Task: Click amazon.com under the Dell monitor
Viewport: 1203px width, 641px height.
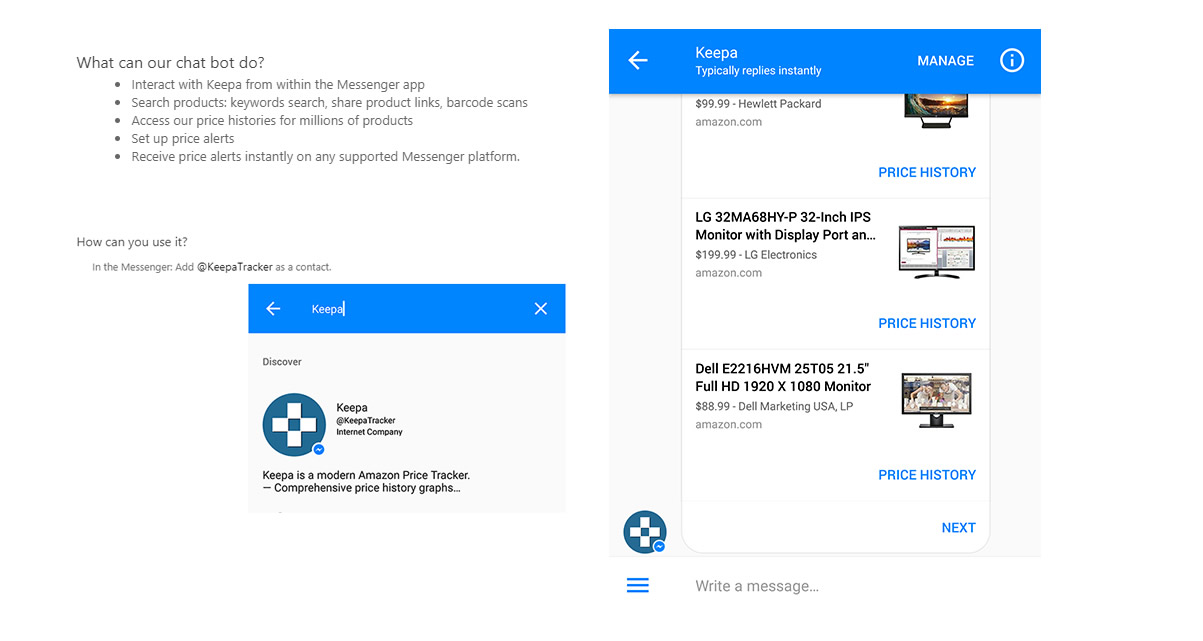Action: pos(728,425)
